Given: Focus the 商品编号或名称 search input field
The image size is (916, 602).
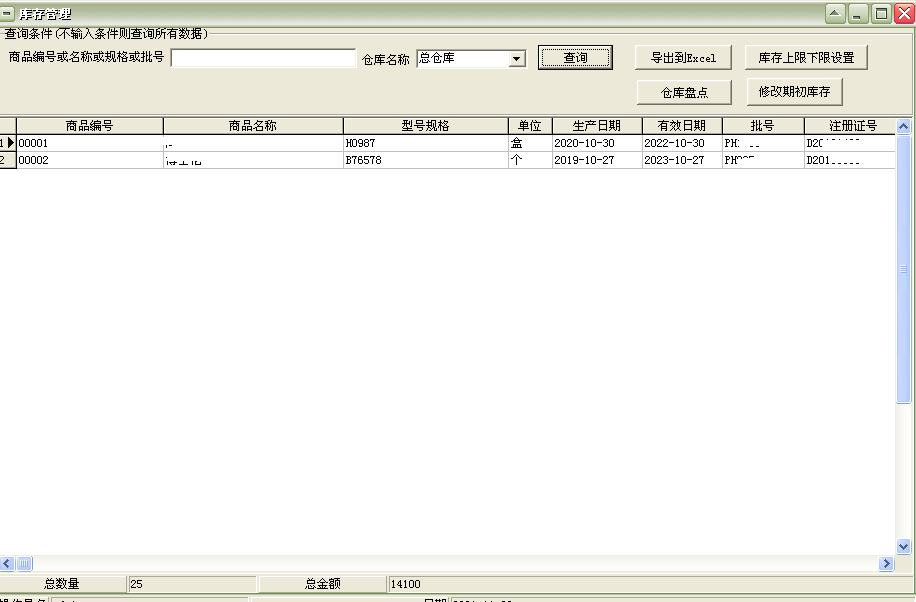Looking at the screenshot, I should coord(263,58).
